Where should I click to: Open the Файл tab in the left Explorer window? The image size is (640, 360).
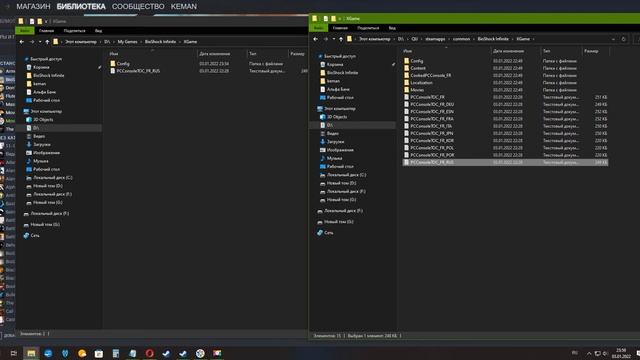point(25,31)
